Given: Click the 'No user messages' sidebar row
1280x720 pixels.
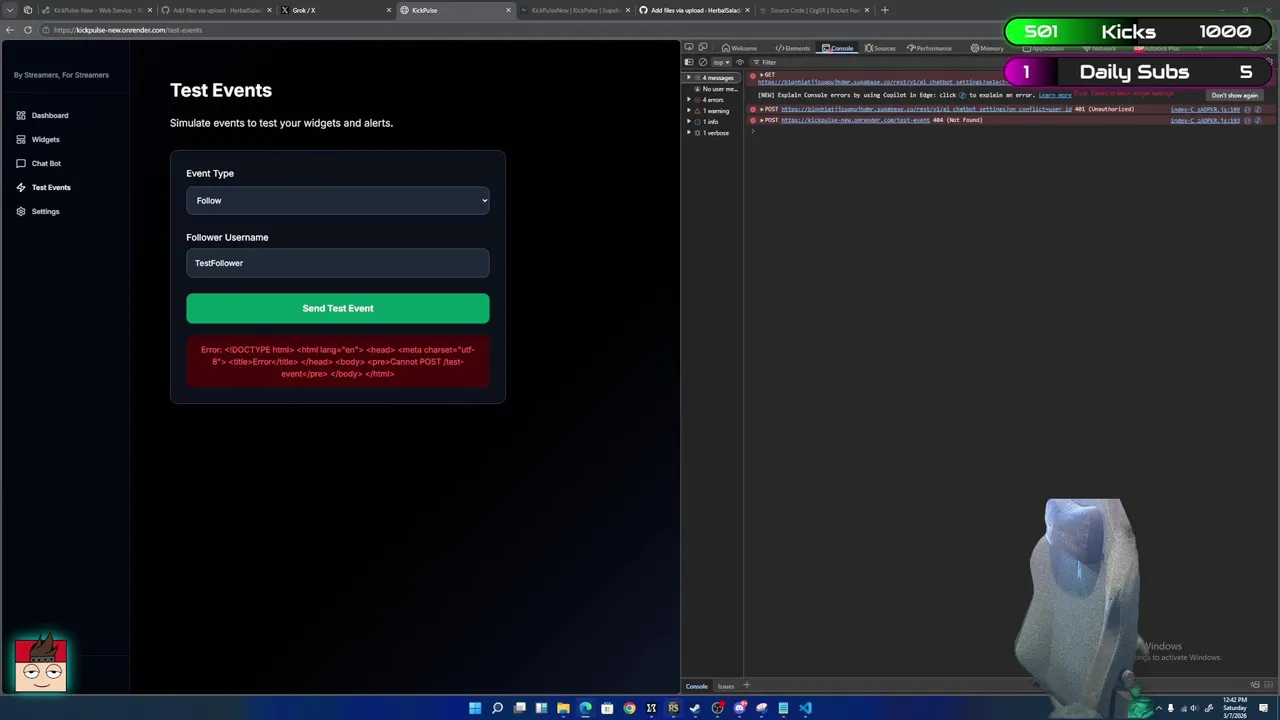Looking at the screenshot, I should point(715,89).
